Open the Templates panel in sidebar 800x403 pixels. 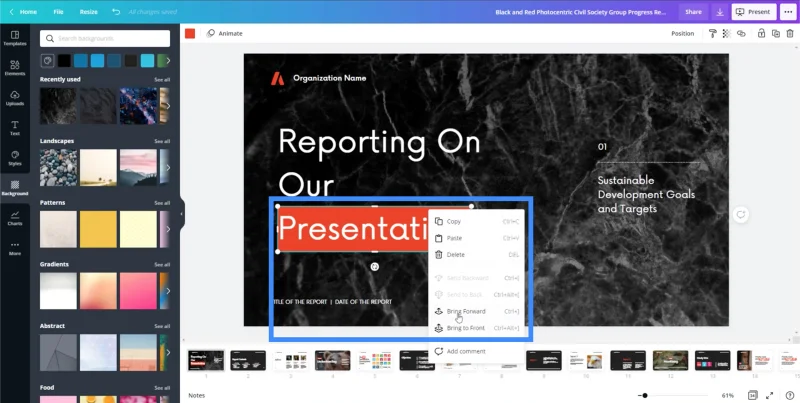(x=15, y=38)
